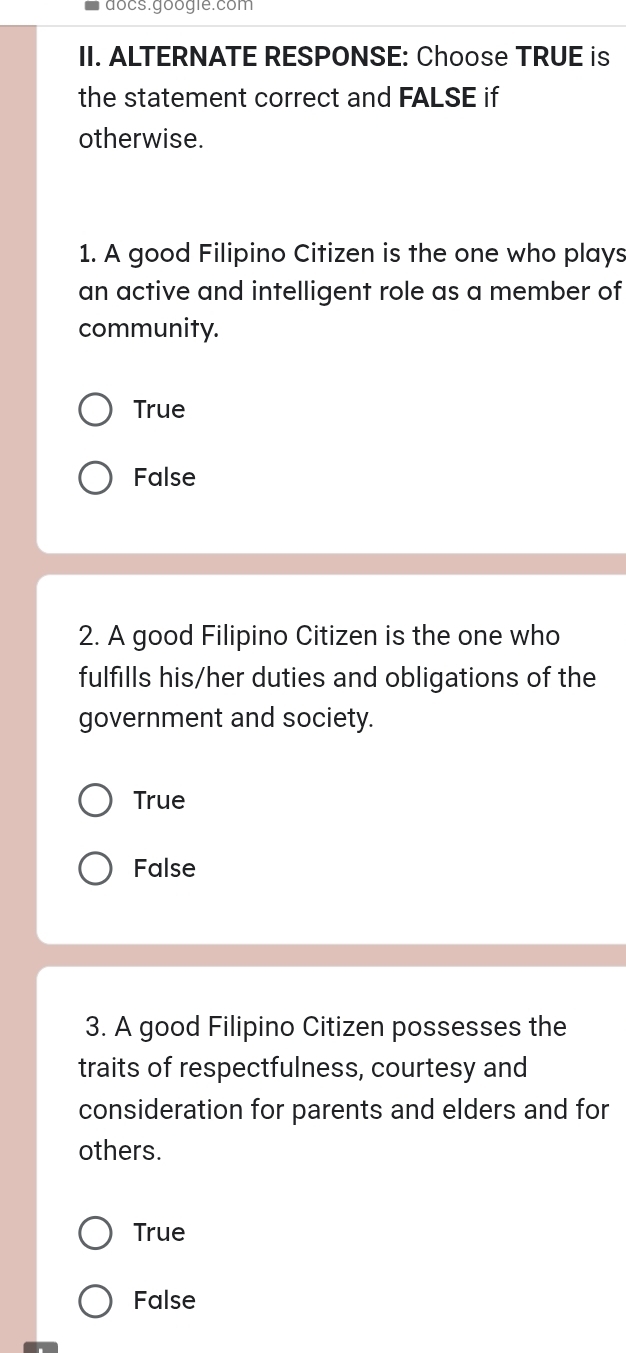
Task: Click question 1 text about active role
Action: 349,291
